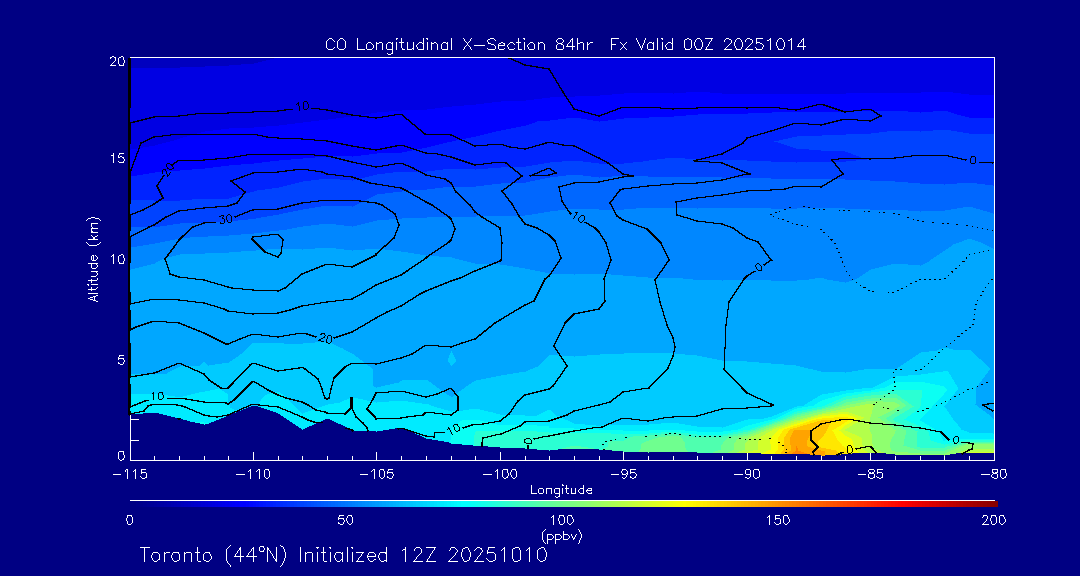Click the Toronto (44°N) initialization footer text

[x=343, y=555]
